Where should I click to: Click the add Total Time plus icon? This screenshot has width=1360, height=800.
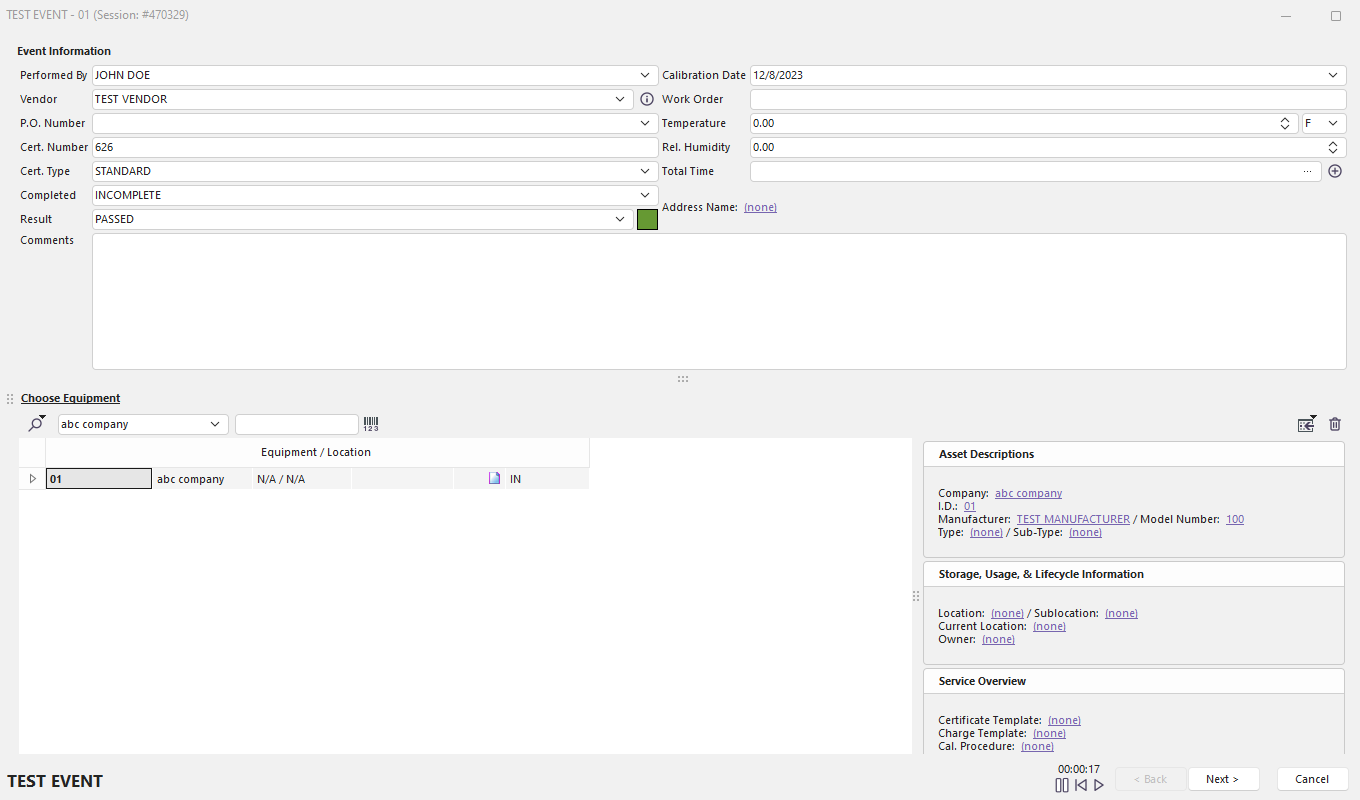(x=1334, y=171)
